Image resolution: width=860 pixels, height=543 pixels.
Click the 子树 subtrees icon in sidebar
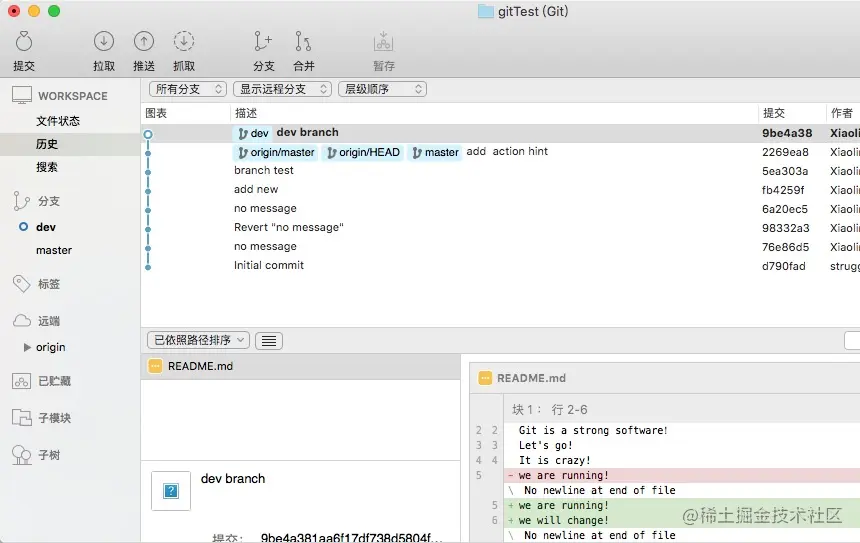(x=21, y=455)
